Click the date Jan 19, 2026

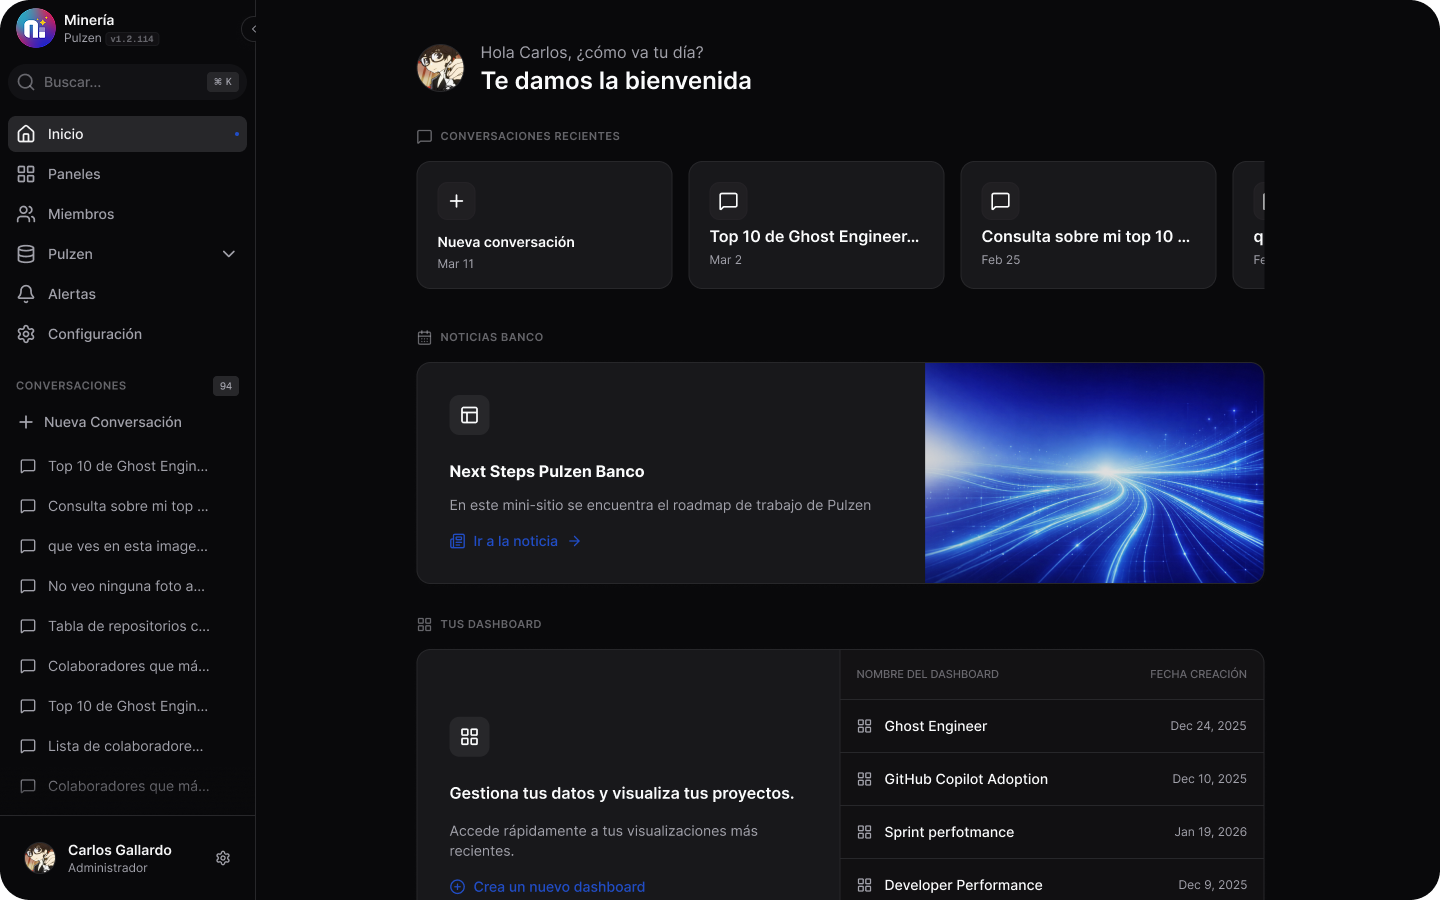point(1210,832)
